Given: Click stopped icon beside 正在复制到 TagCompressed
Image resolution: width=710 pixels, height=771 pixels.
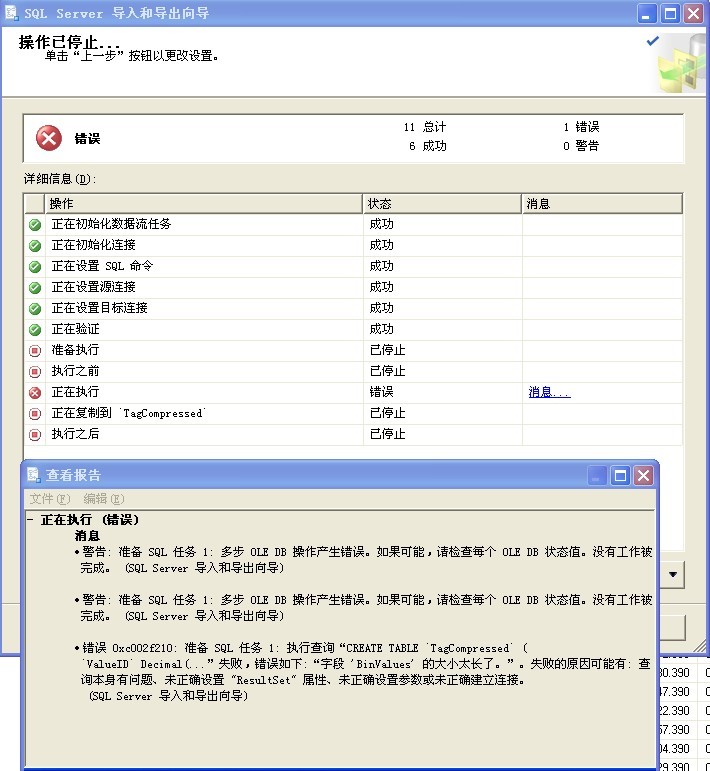Looking at the screenshot, I should [x=35, y=414].
